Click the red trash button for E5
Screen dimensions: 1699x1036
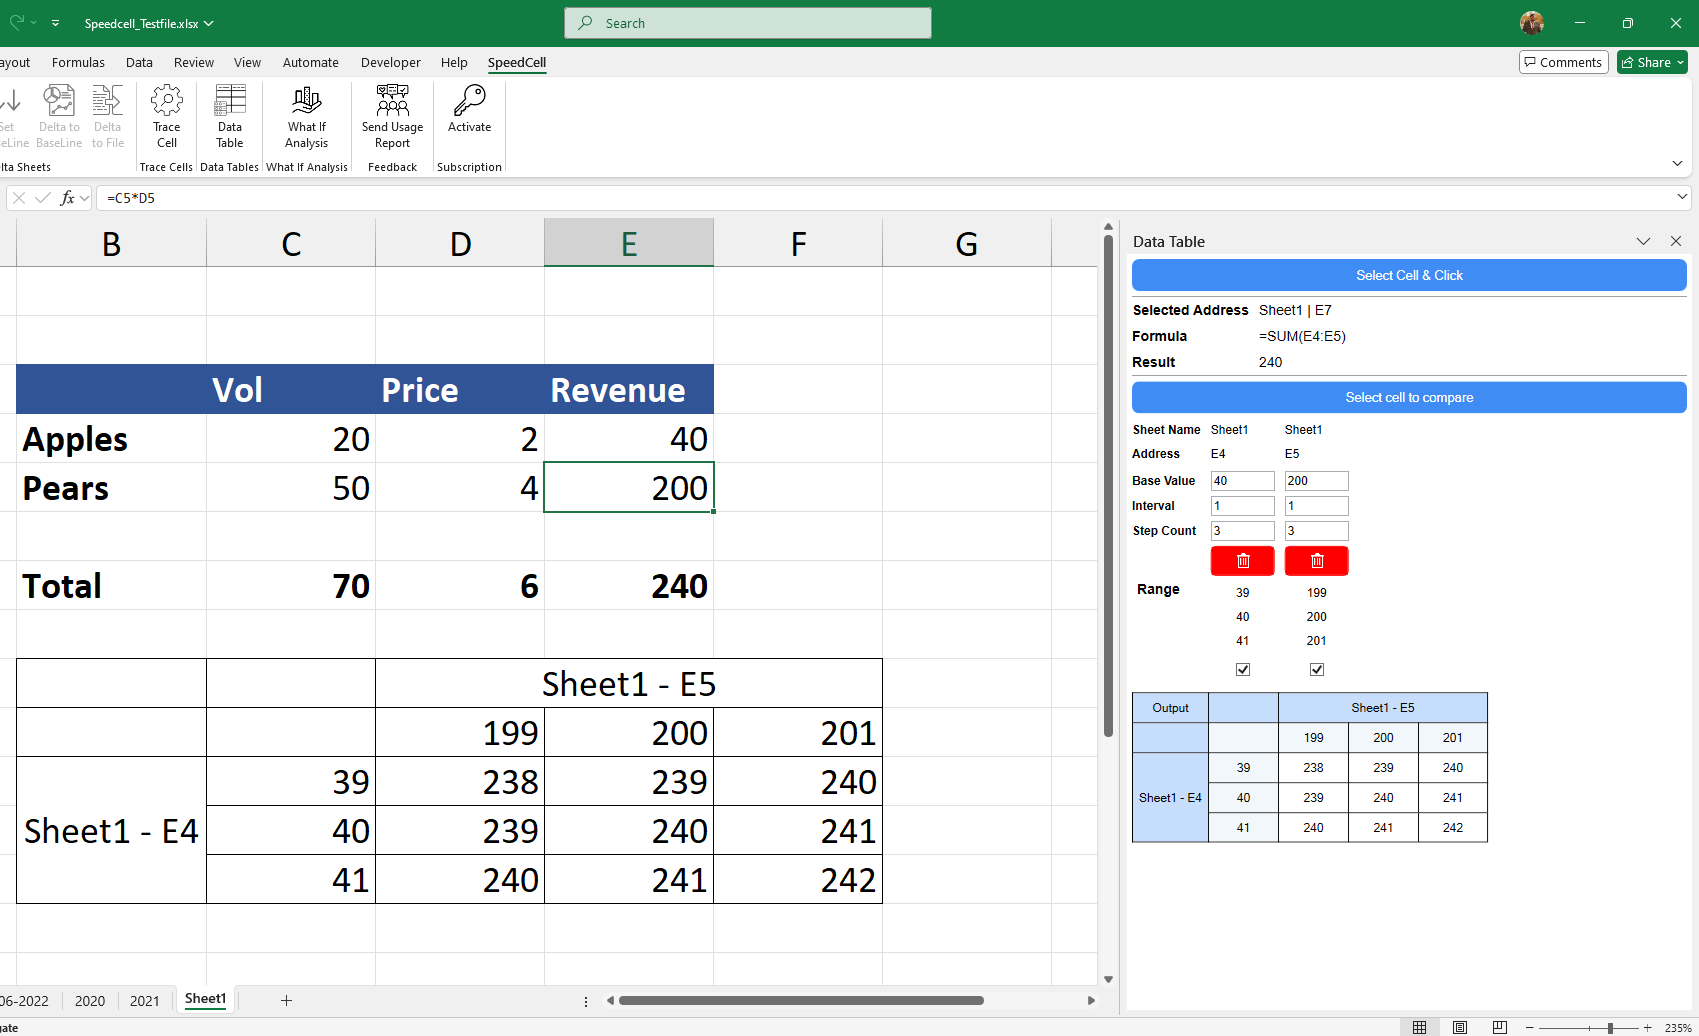click(x=1316, y=561)
